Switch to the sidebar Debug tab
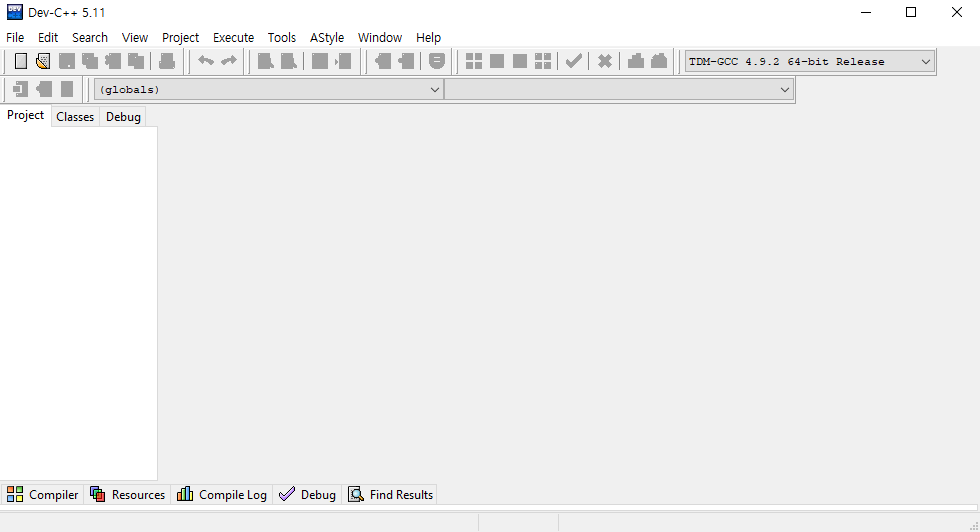Viewport: 980px width, 532px height. [123, 117]
